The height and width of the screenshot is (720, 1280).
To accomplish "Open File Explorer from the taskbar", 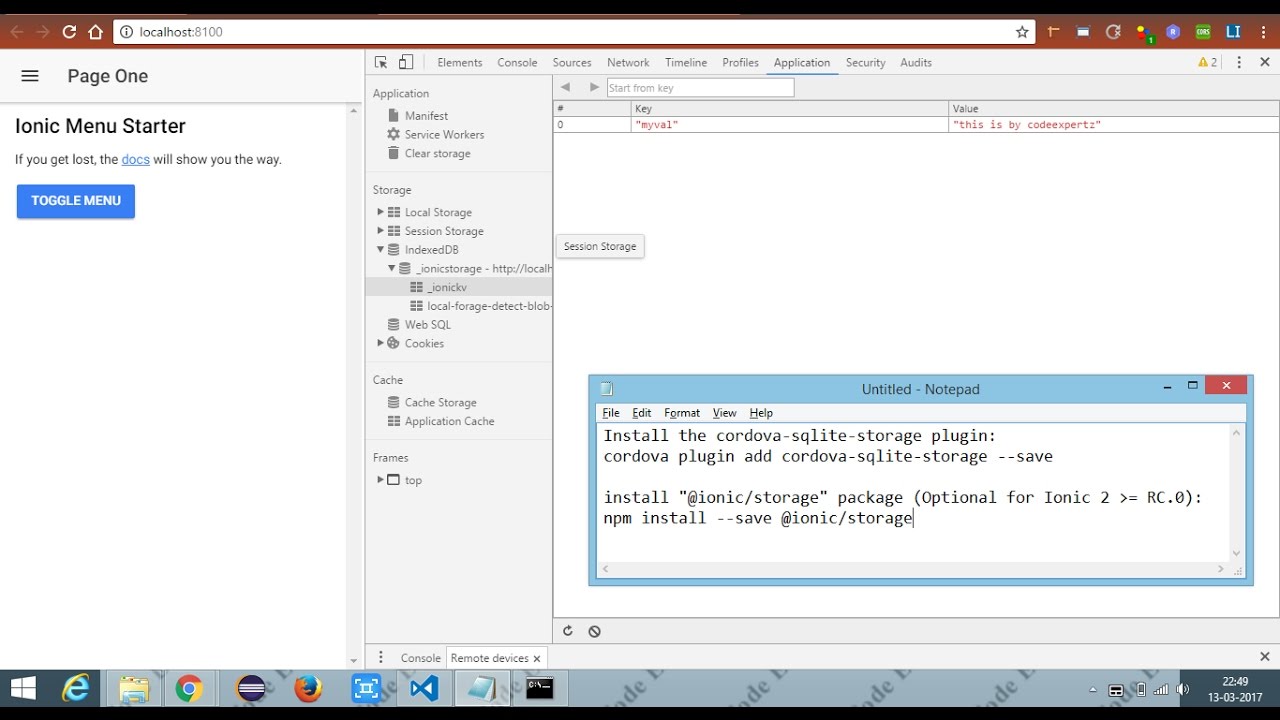I will [x=134, y=688].
